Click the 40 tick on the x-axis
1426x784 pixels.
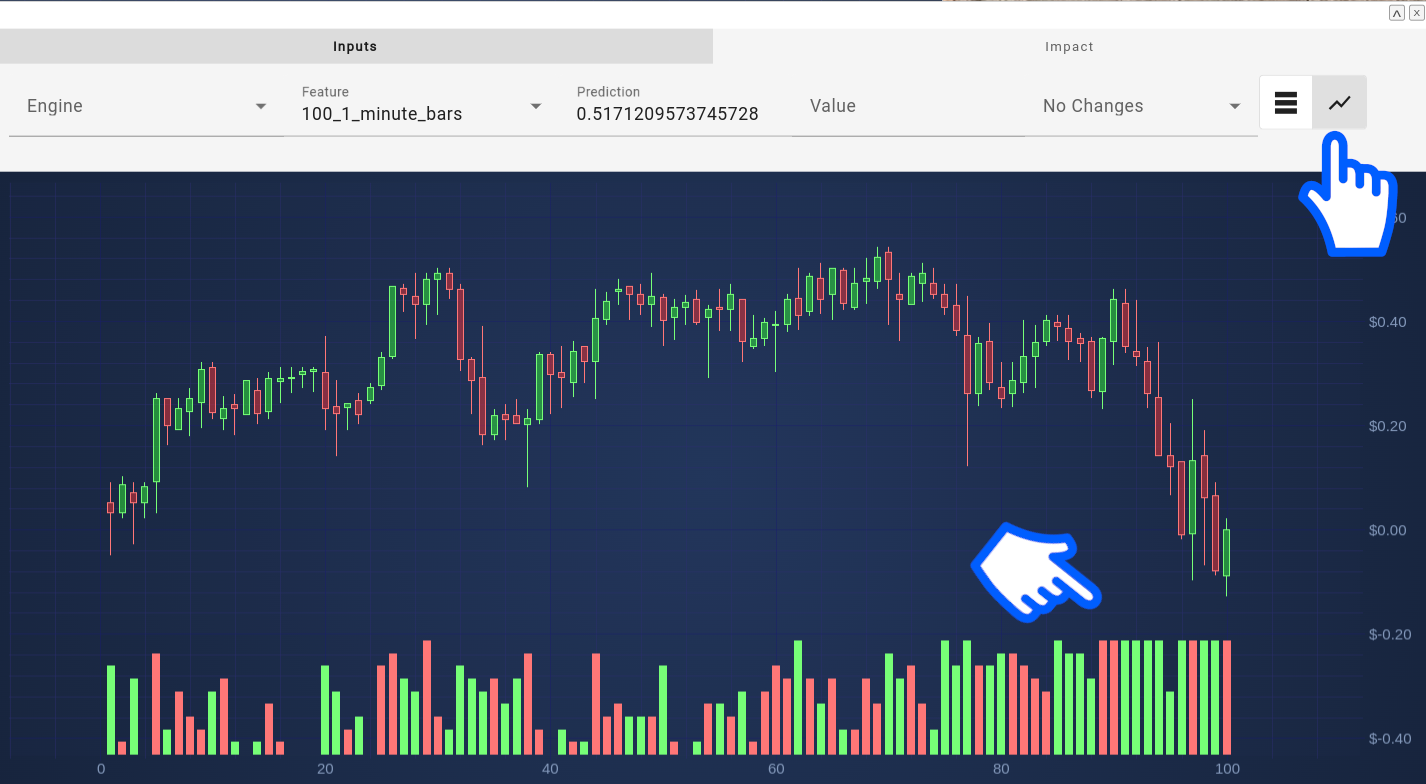pyautogui.click(x=549, y=769)
